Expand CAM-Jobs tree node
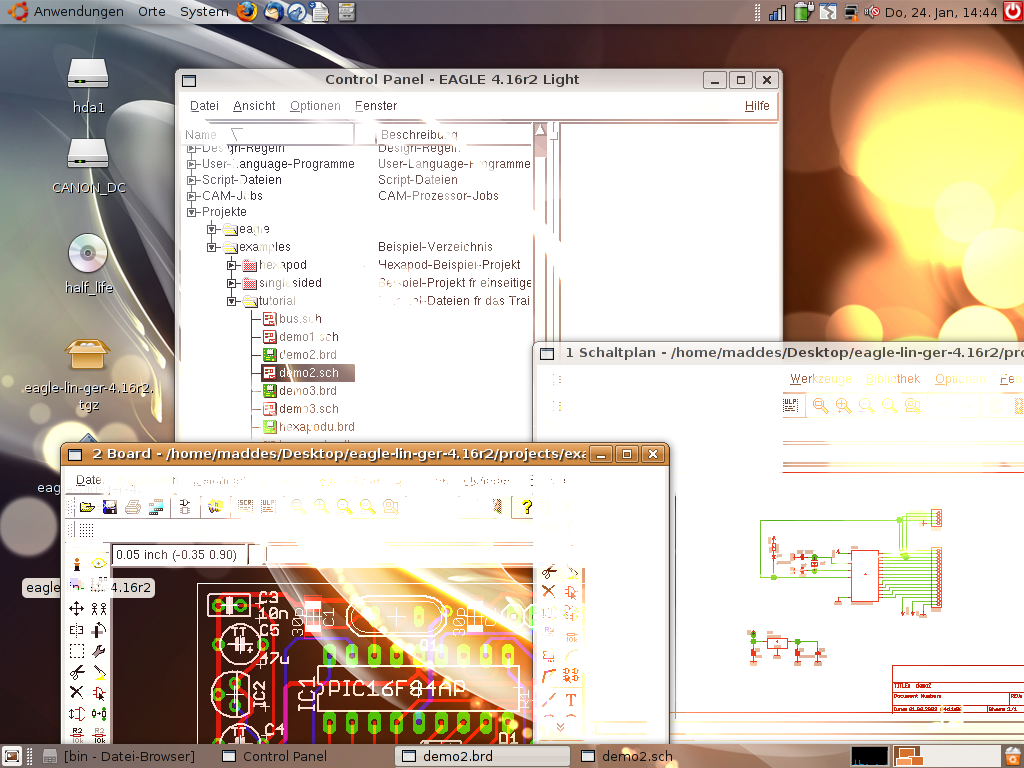1024x768 pixels. [x=192, y=196]
